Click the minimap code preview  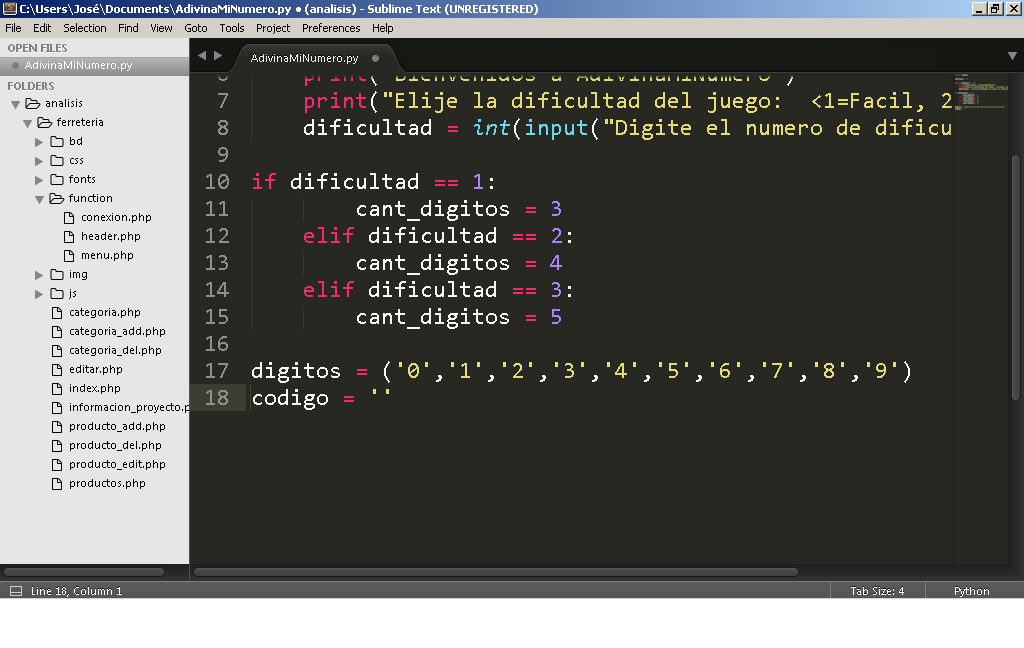pos(982,91)
